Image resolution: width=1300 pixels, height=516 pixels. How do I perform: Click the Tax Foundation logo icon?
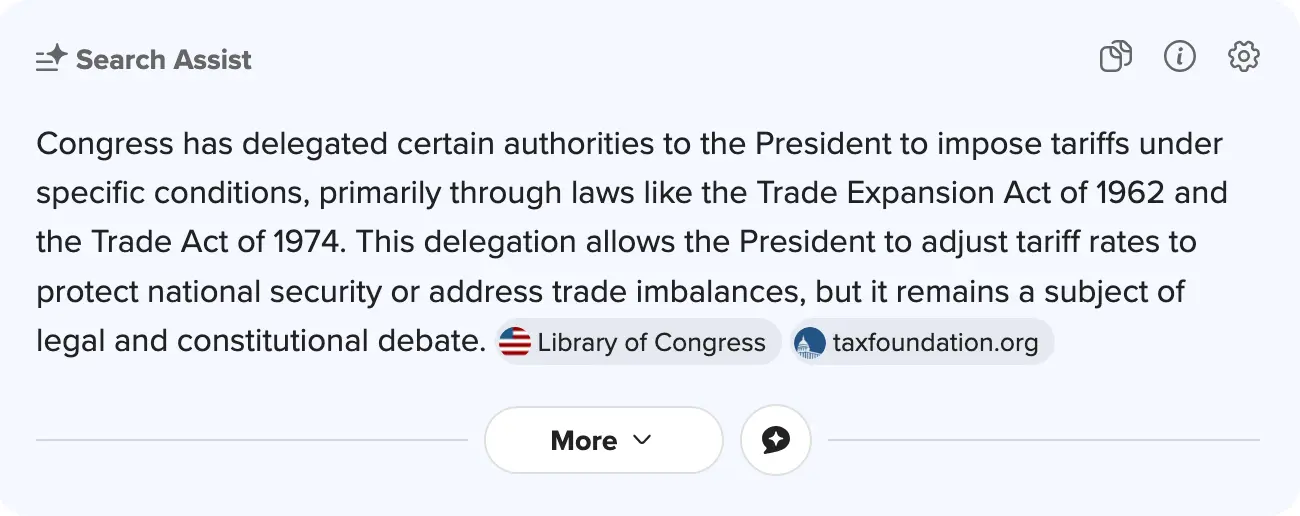click(809, 343)
